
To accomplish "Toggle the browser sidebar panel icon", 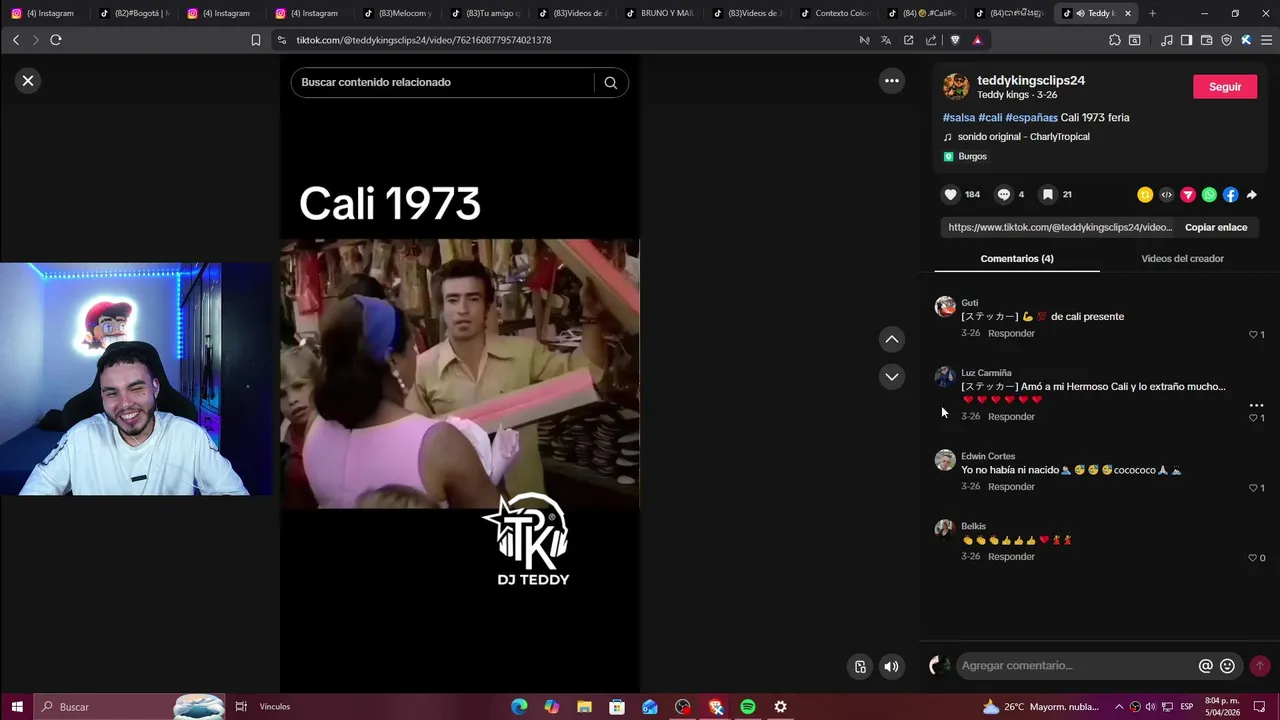I will (1186, 40).
